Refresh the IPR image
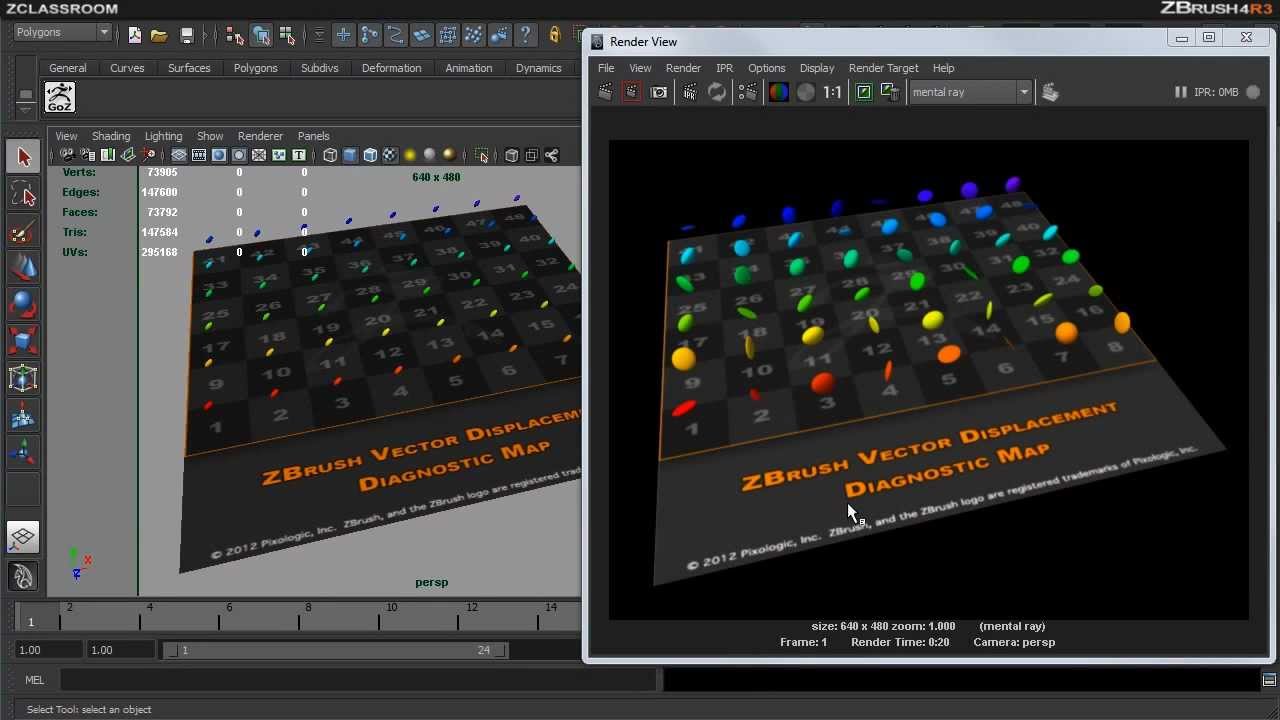 (717, 92)
